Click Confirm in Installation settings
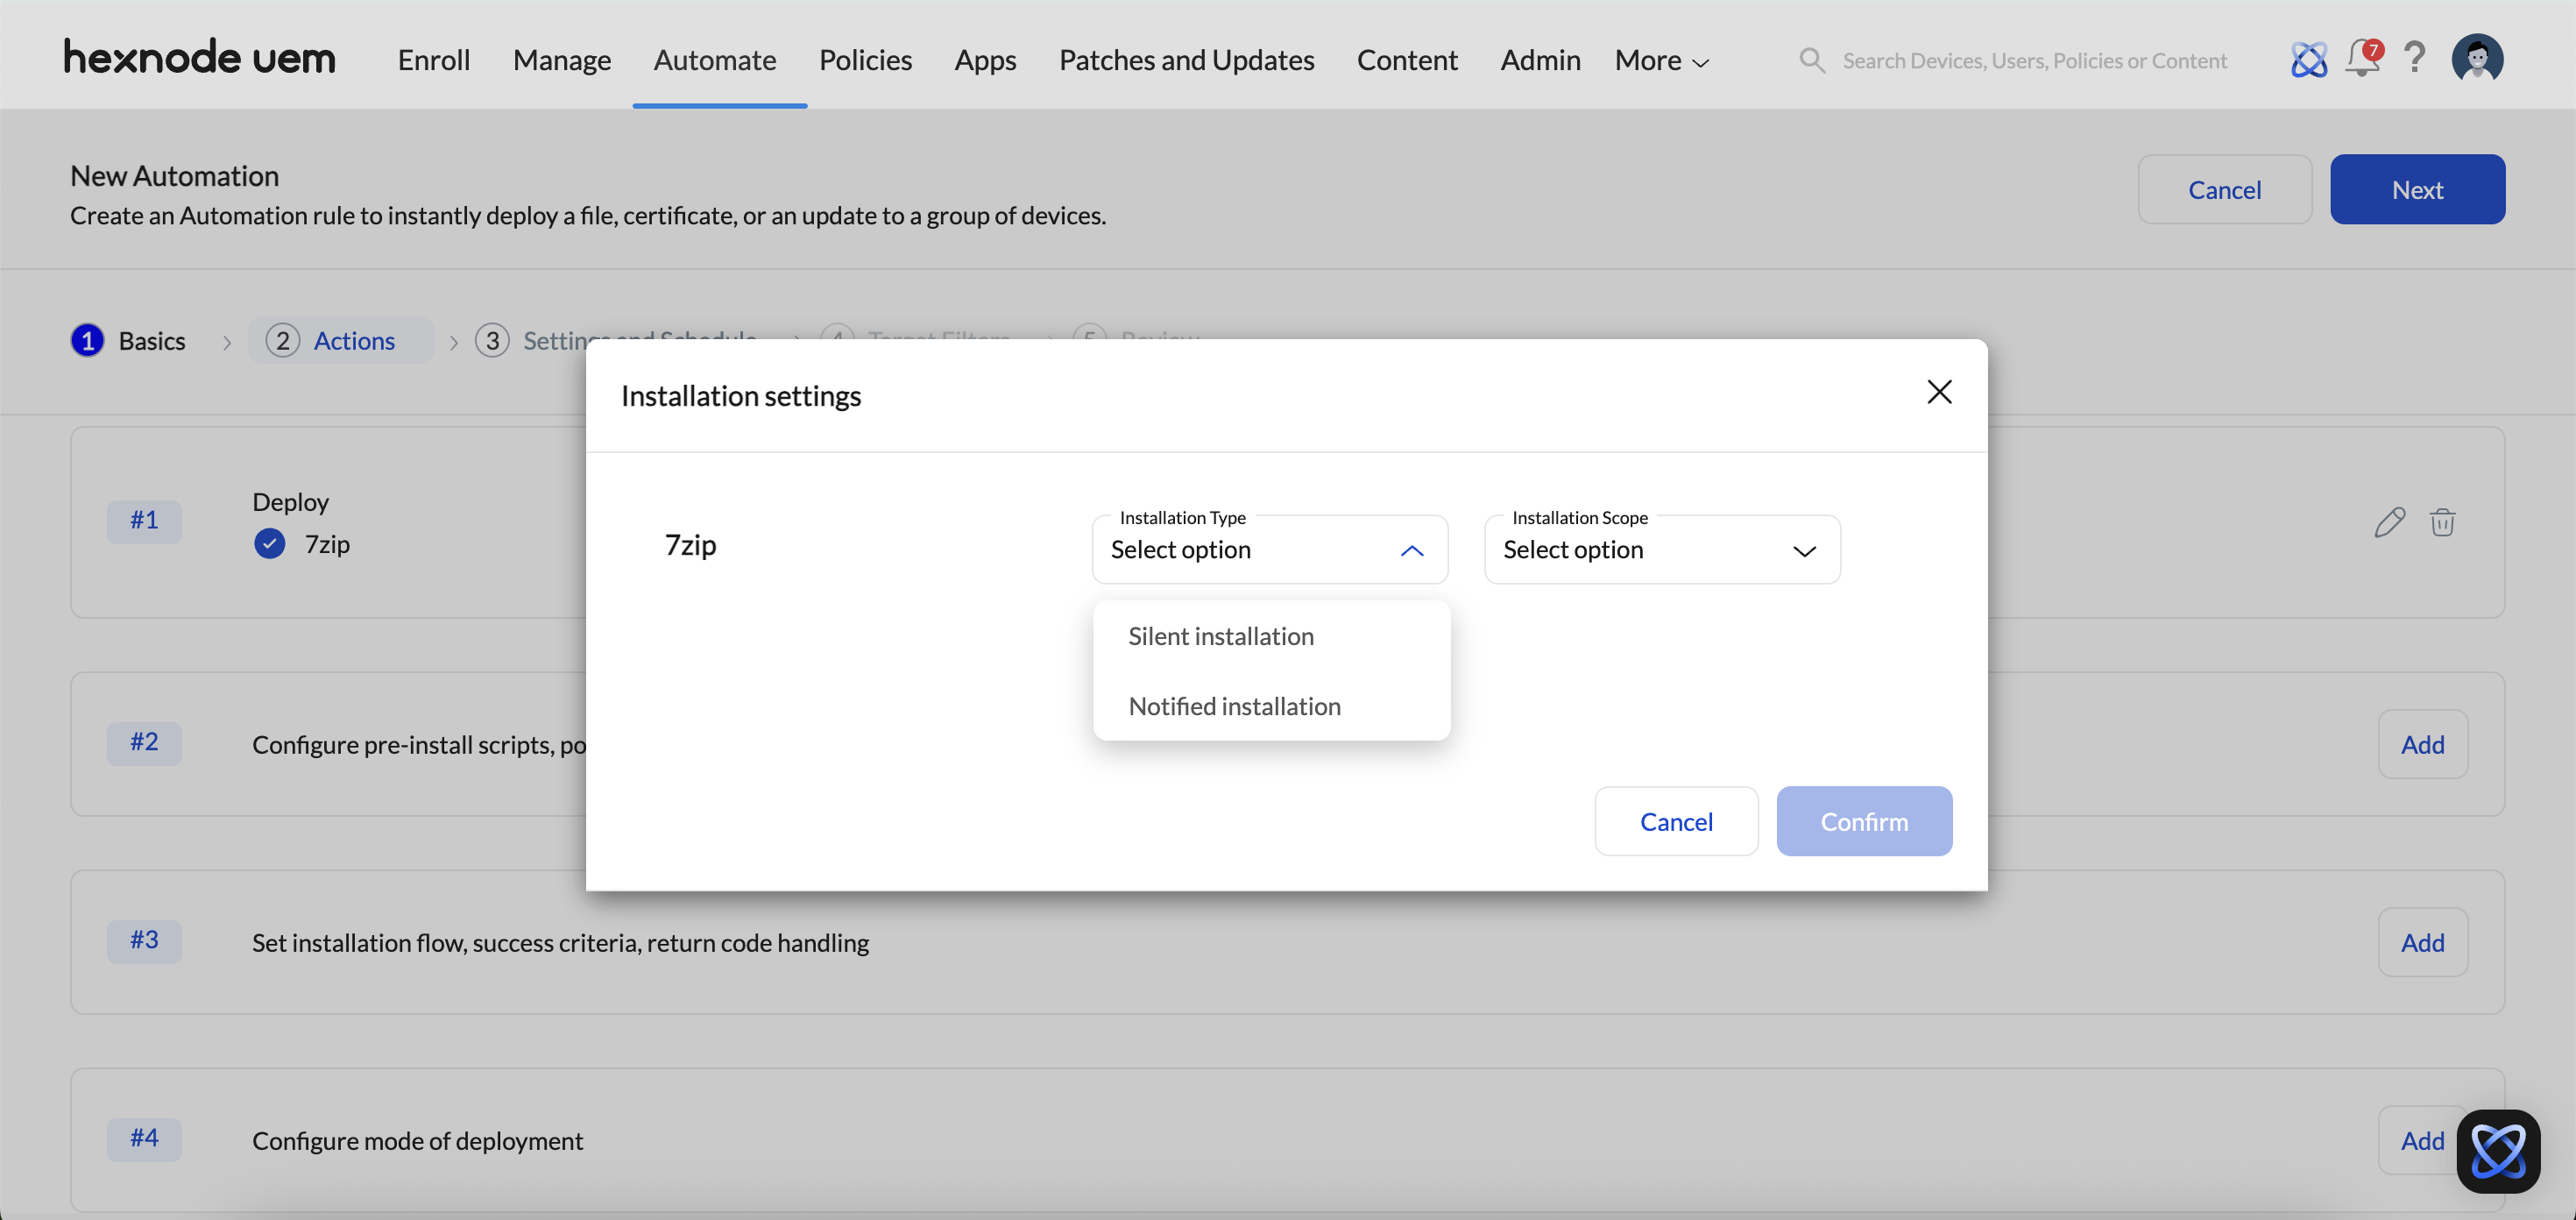 point(1864,821)
